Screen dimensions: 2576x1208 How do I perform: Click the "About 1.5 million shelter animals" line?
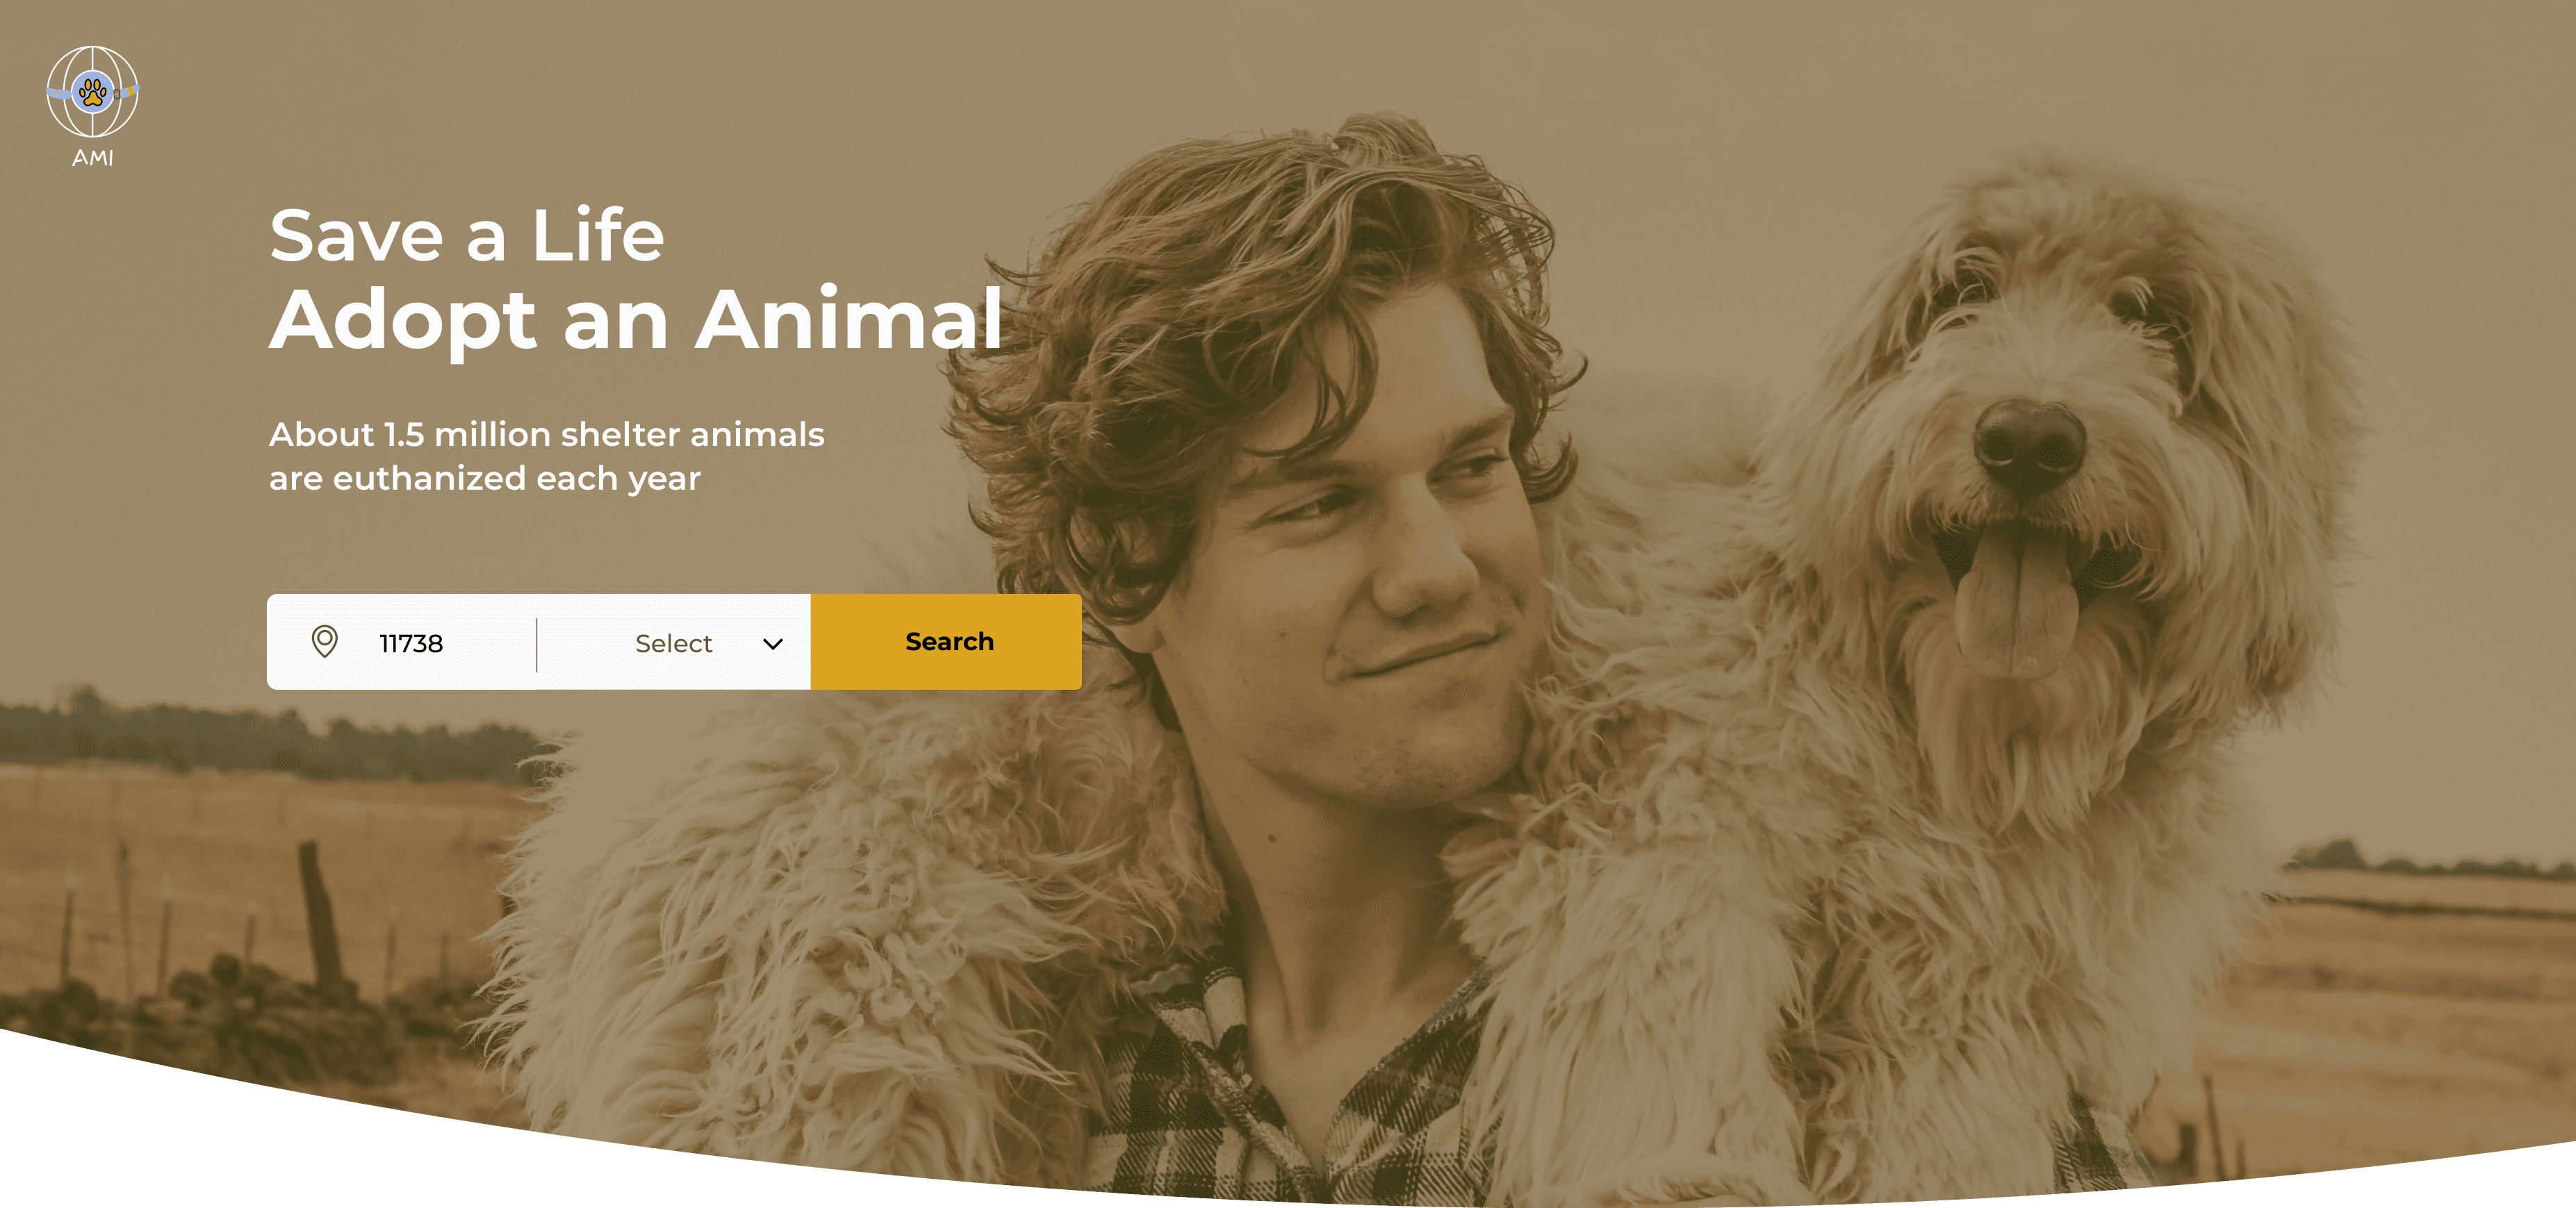pyautogui.click(x=546, y=434)
